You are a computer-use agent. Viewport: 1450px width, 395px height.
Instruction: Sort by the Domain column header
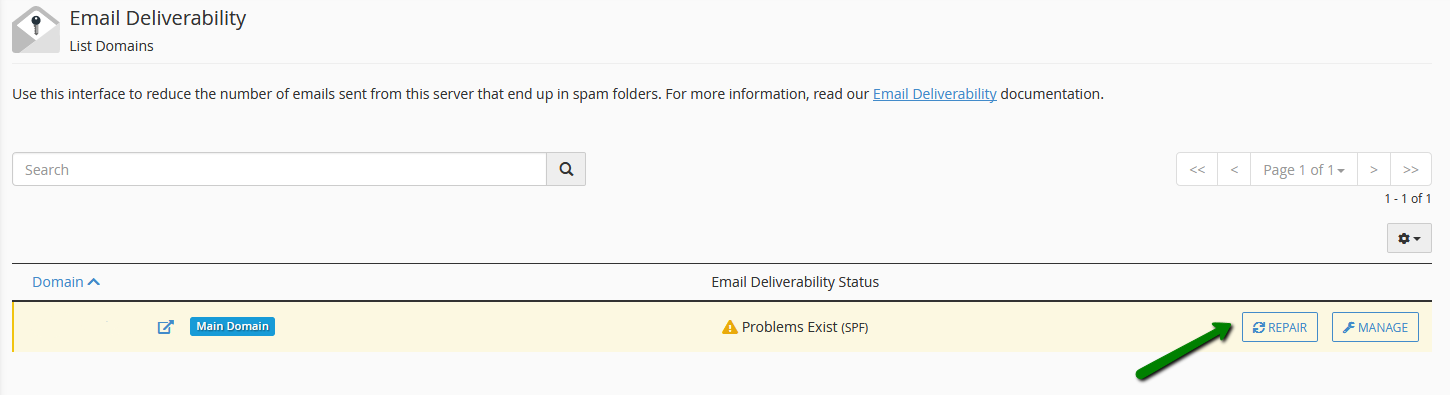point(58,282)
